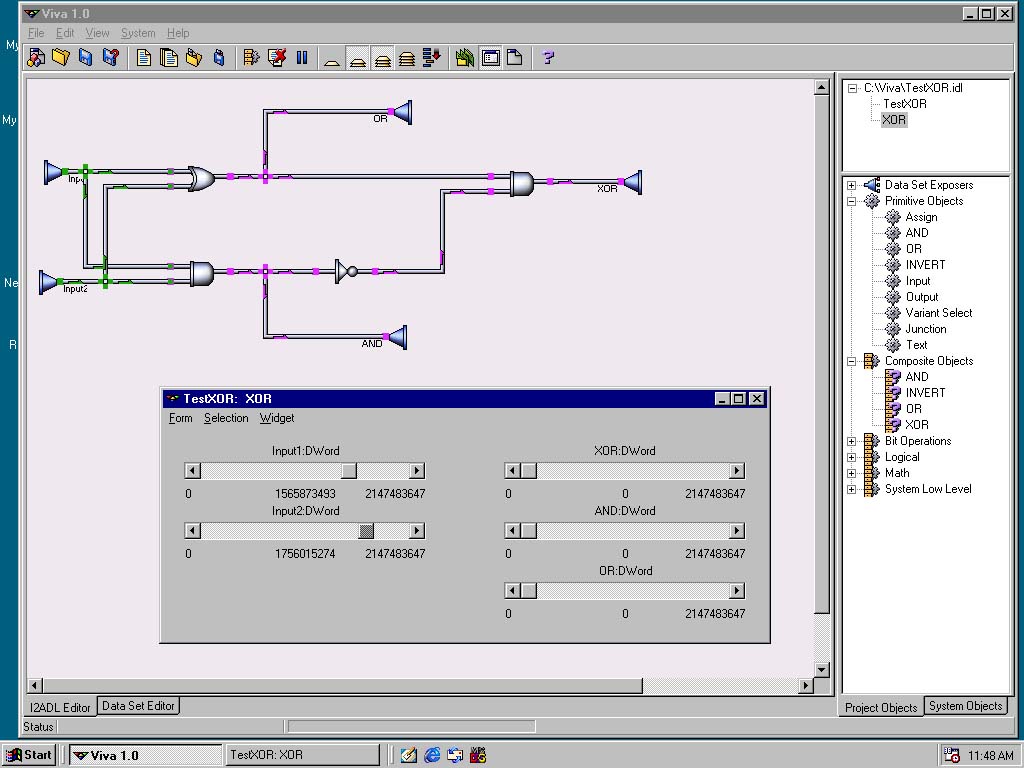Toggle the two-layer stack toolbar button

358,58
